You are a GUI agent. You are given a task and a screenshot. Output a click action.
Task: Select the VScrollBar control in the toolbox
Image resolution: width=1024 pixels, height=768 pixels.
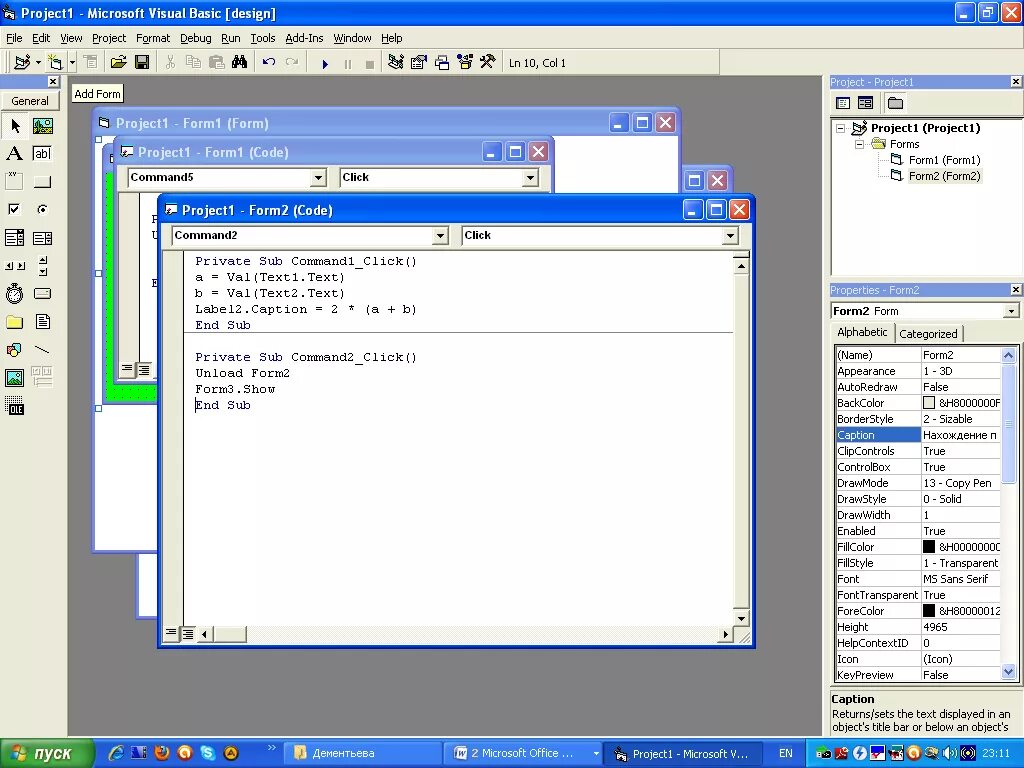tap(42, 266)
